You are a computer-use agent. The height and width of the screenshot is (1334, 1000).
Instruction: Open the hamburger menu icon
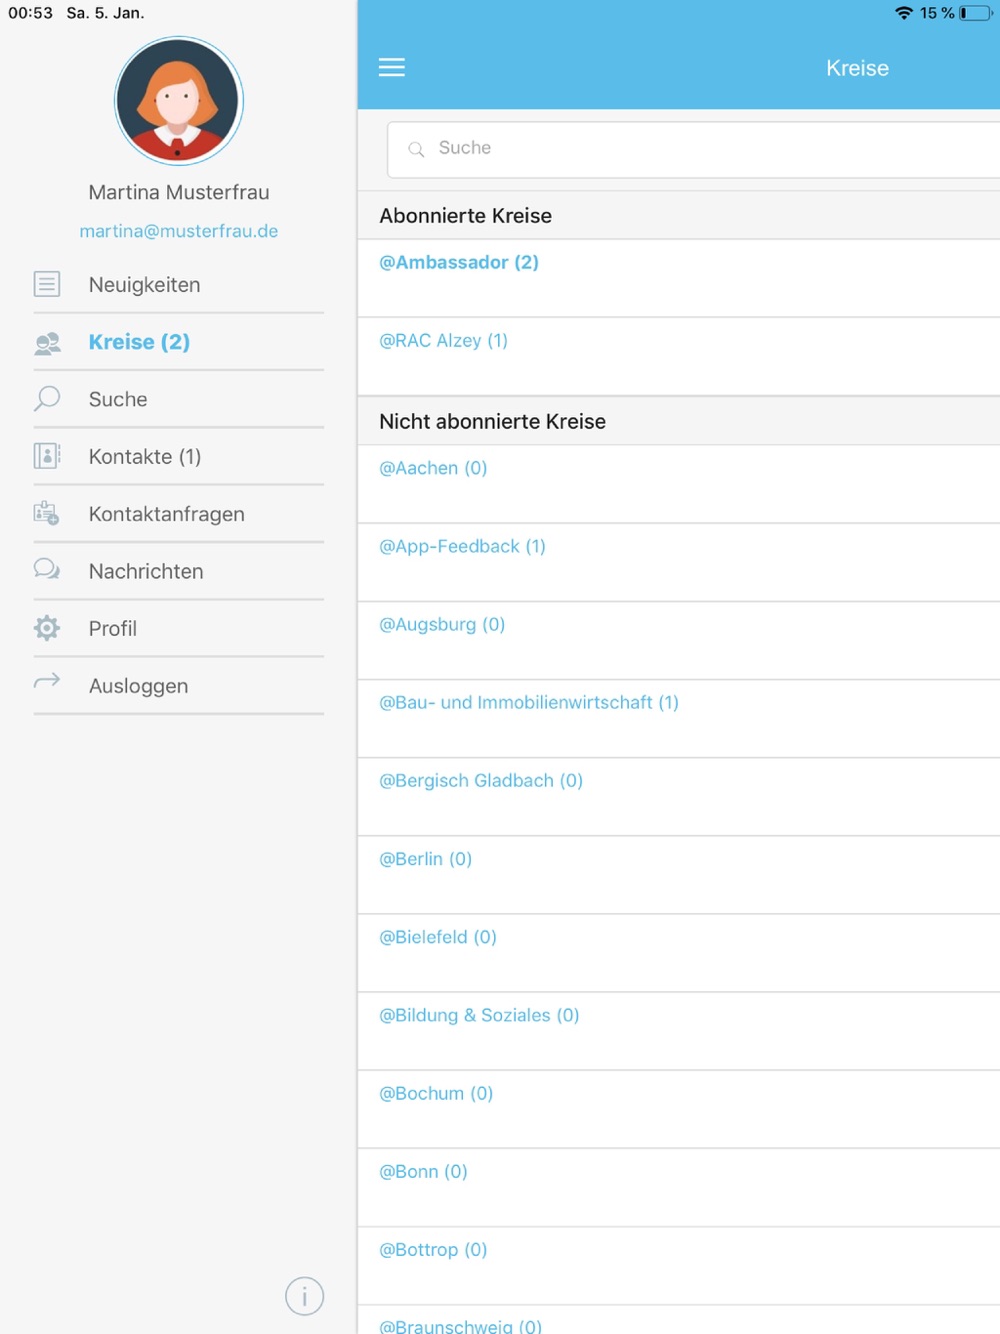pyautogui.click(x=391, y=67)
